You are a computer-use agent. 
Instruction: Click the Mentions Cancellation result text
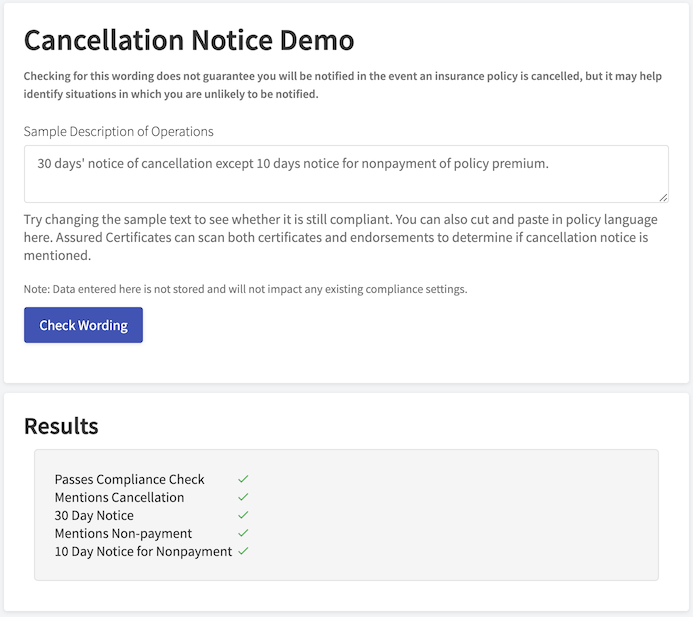coord(119,498)
